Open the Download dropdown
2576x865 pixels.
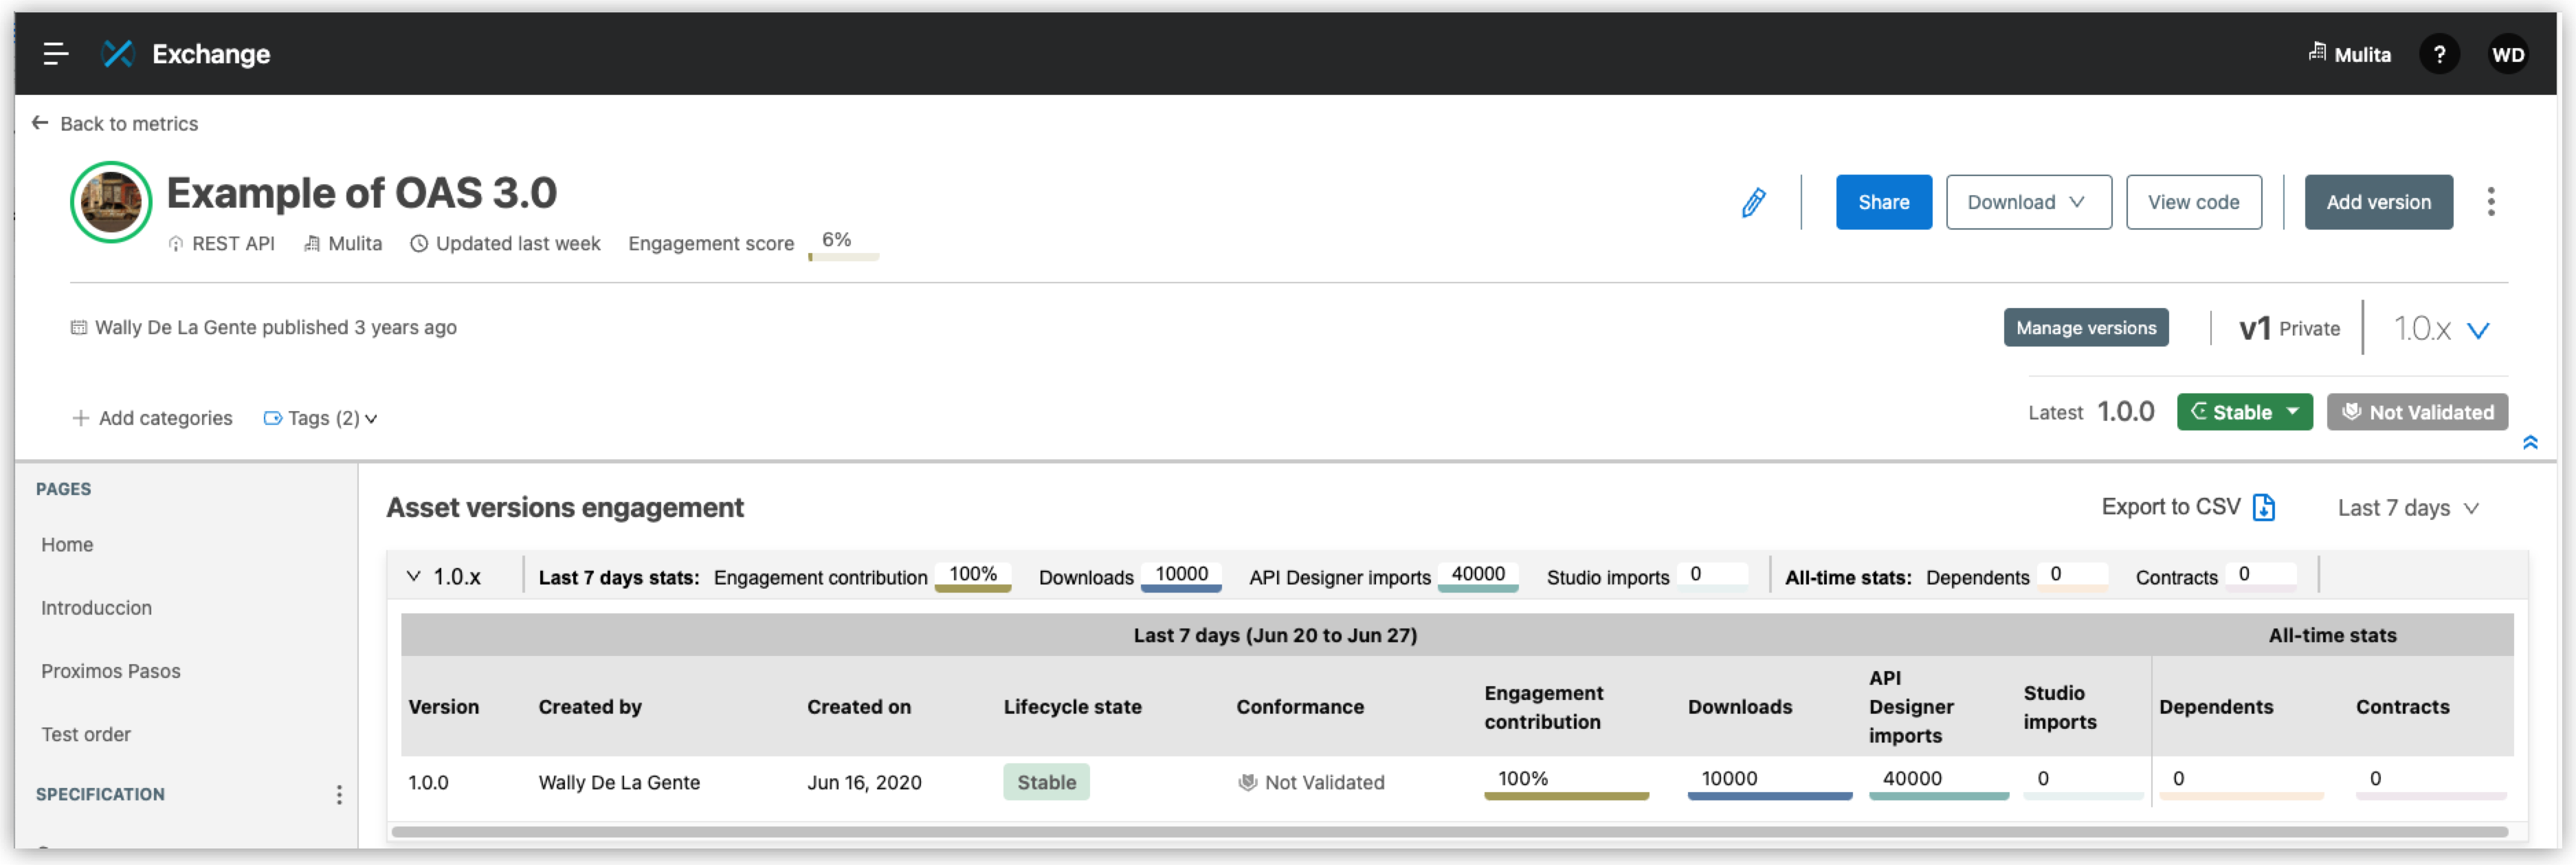point(2028,201)
